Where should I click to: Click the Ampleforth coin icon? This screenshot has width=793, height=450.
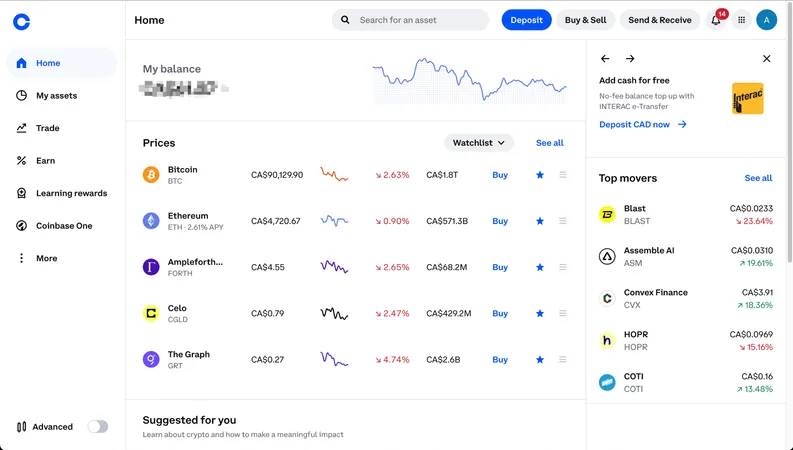151,267
